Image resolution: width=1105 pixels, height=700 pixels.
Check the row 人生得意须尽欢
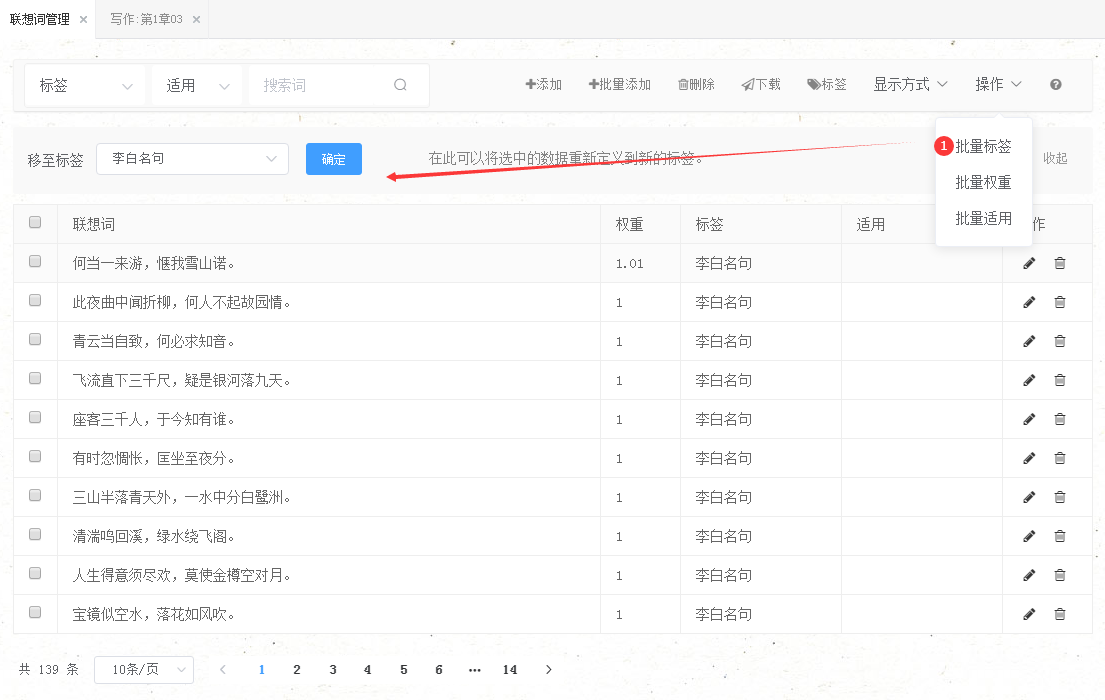35,573
